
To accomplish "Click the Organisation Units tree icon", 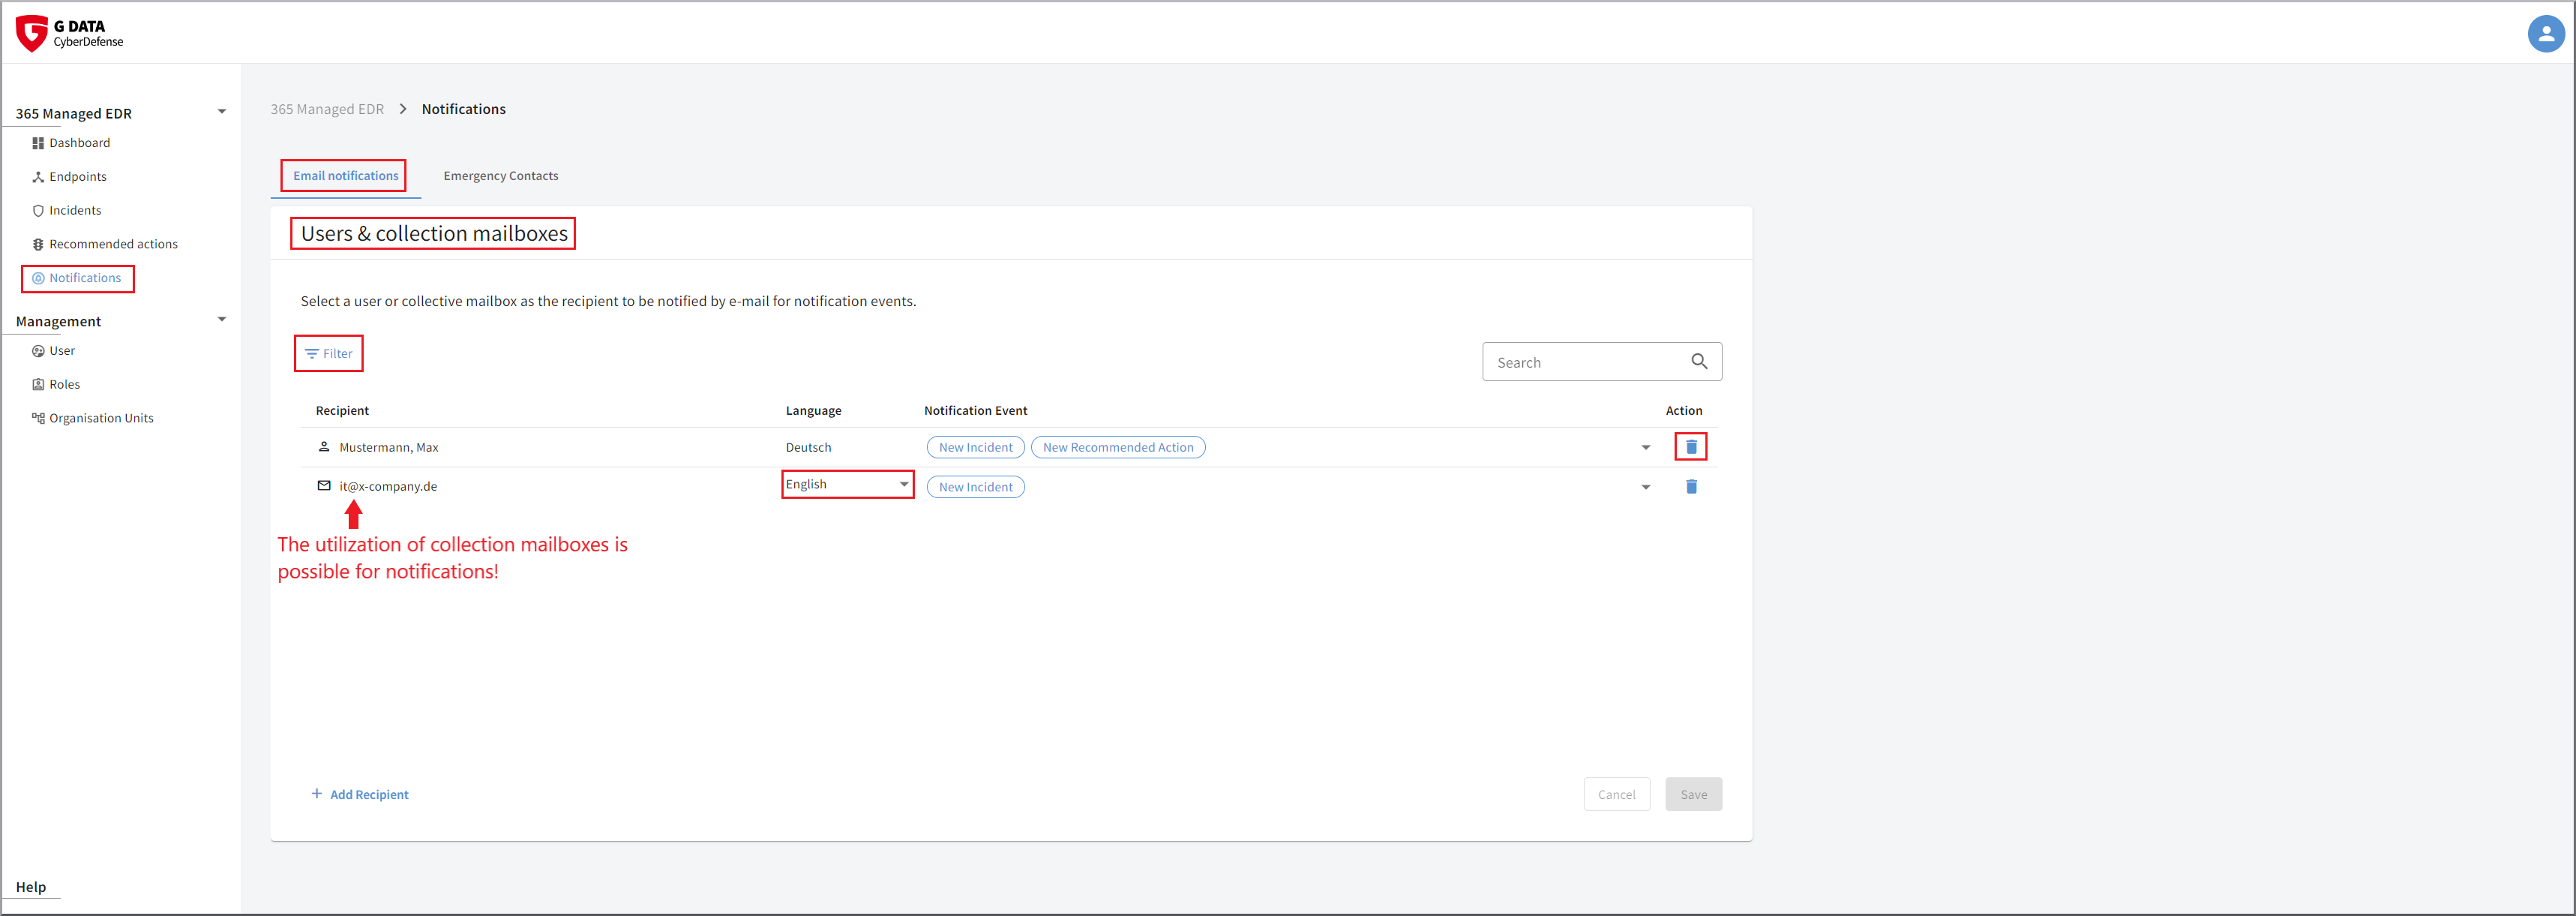I will coord(38,418).
